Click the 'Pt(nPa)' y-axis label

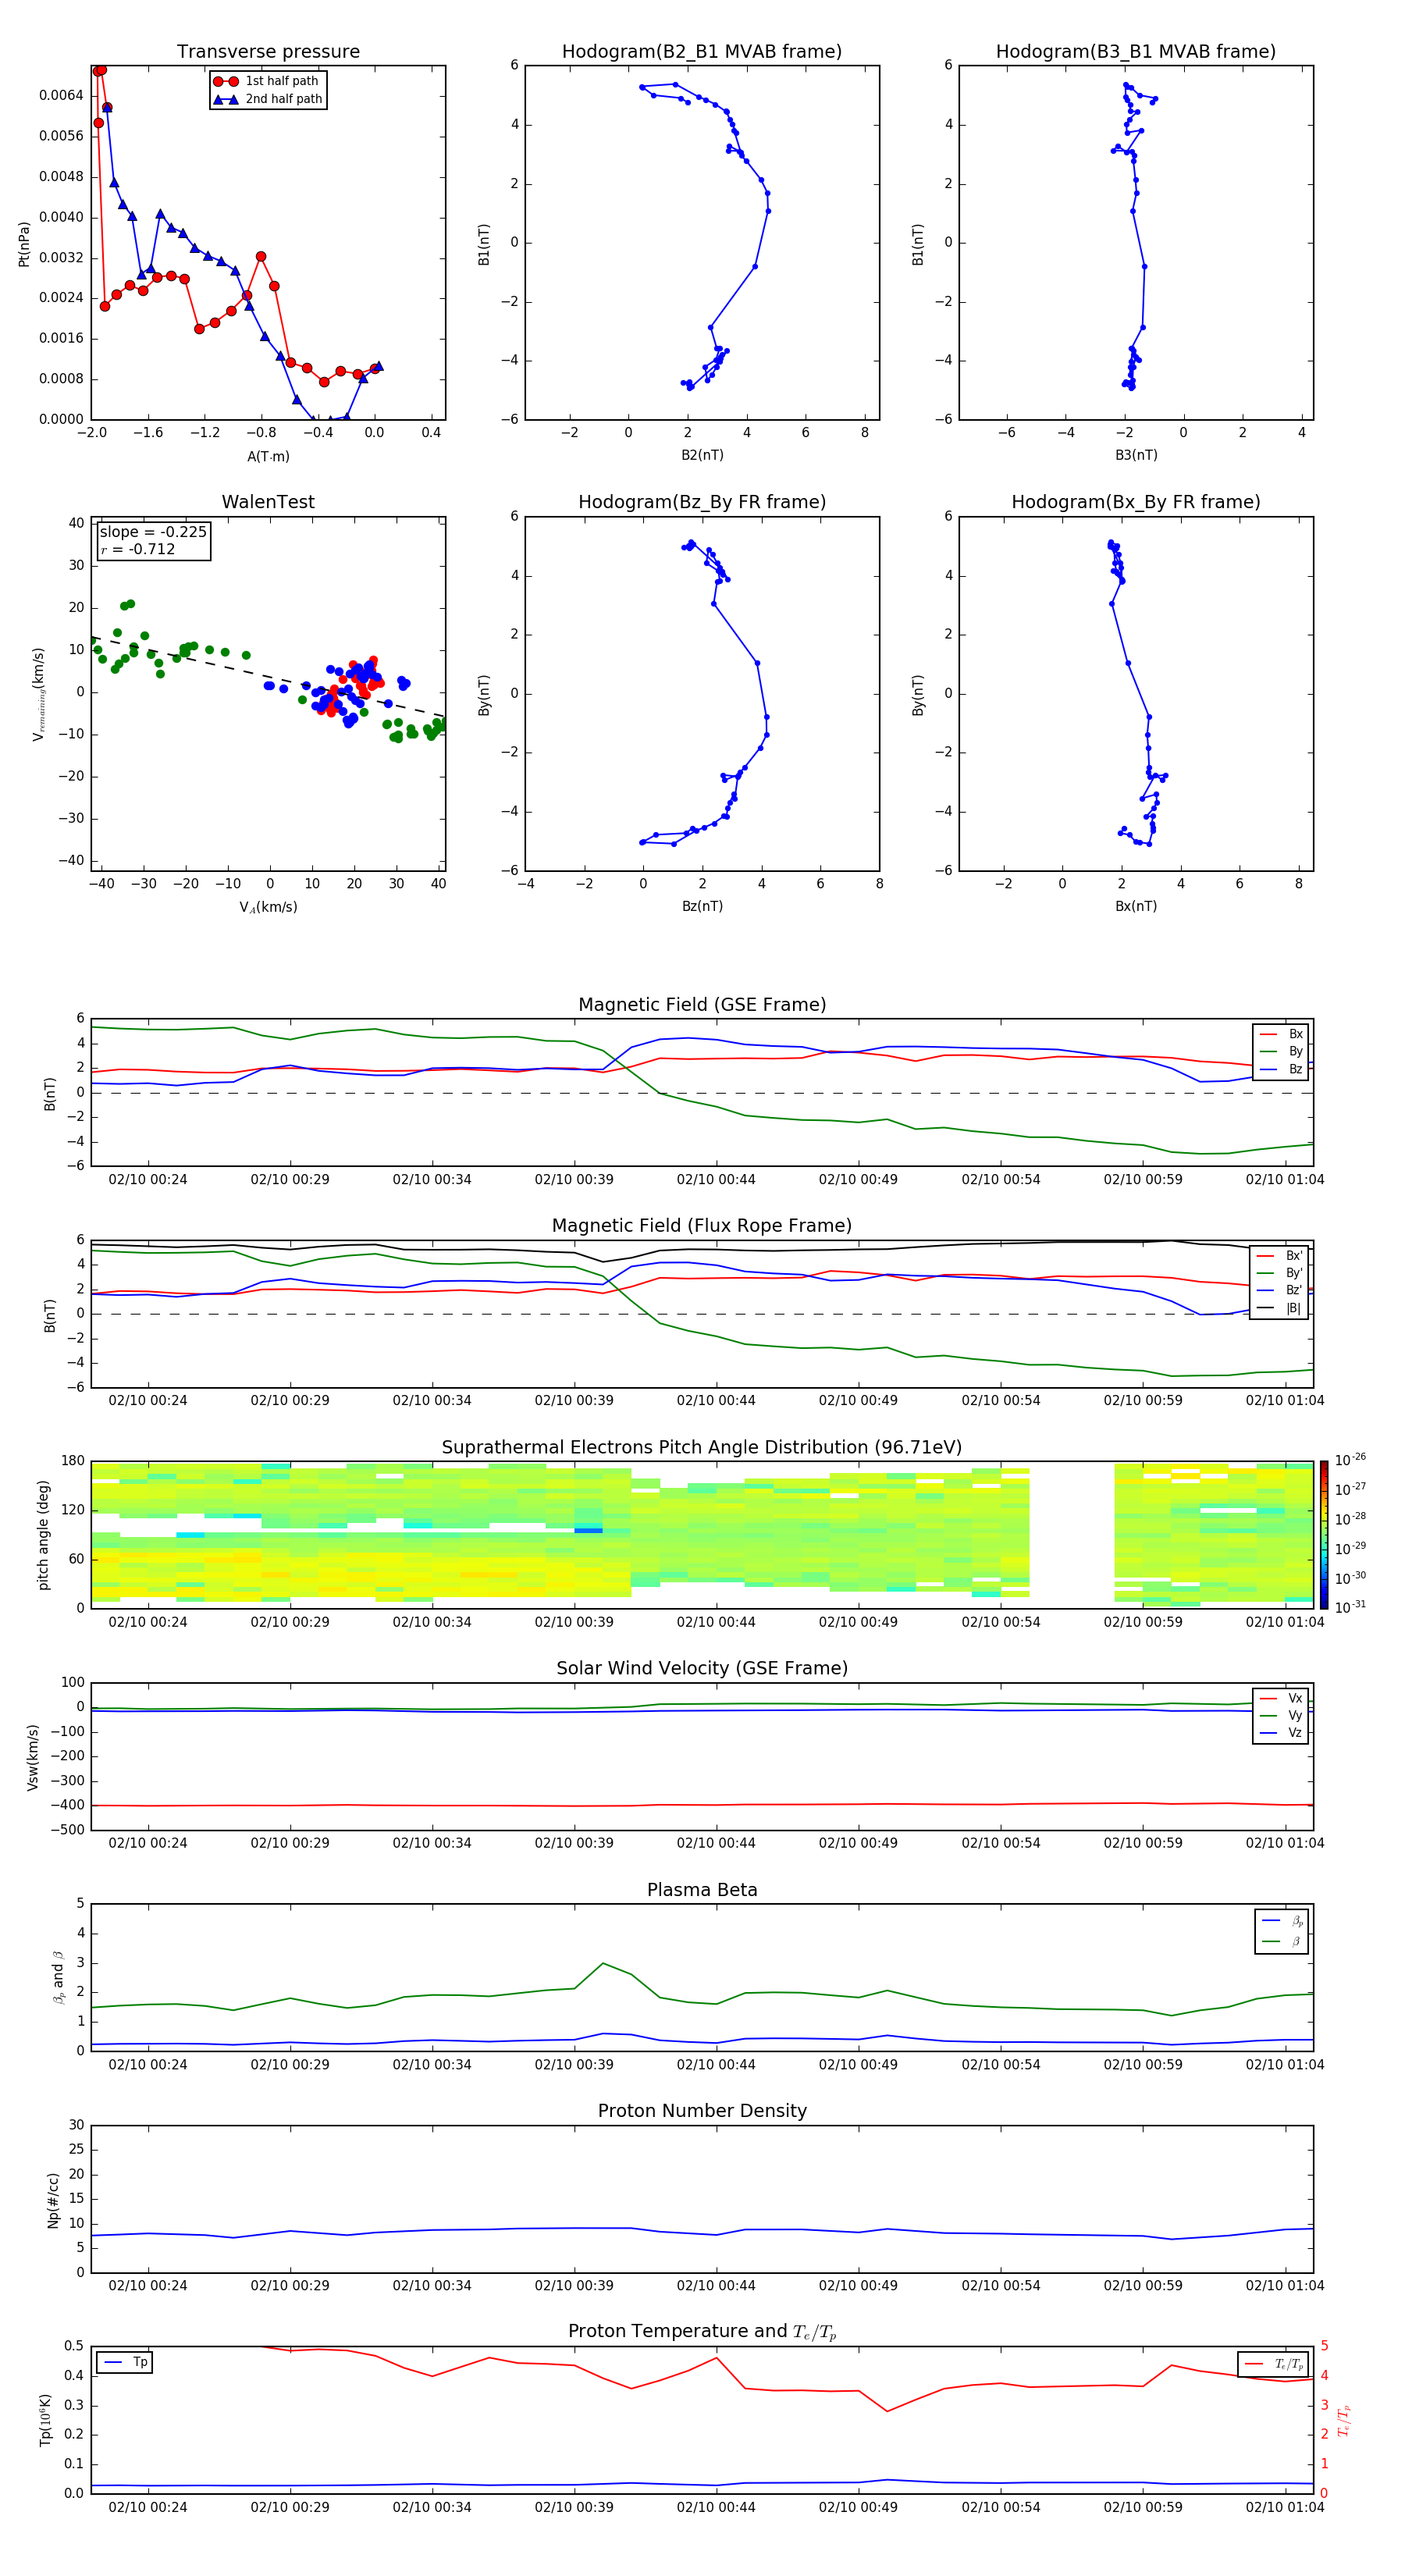24,243
